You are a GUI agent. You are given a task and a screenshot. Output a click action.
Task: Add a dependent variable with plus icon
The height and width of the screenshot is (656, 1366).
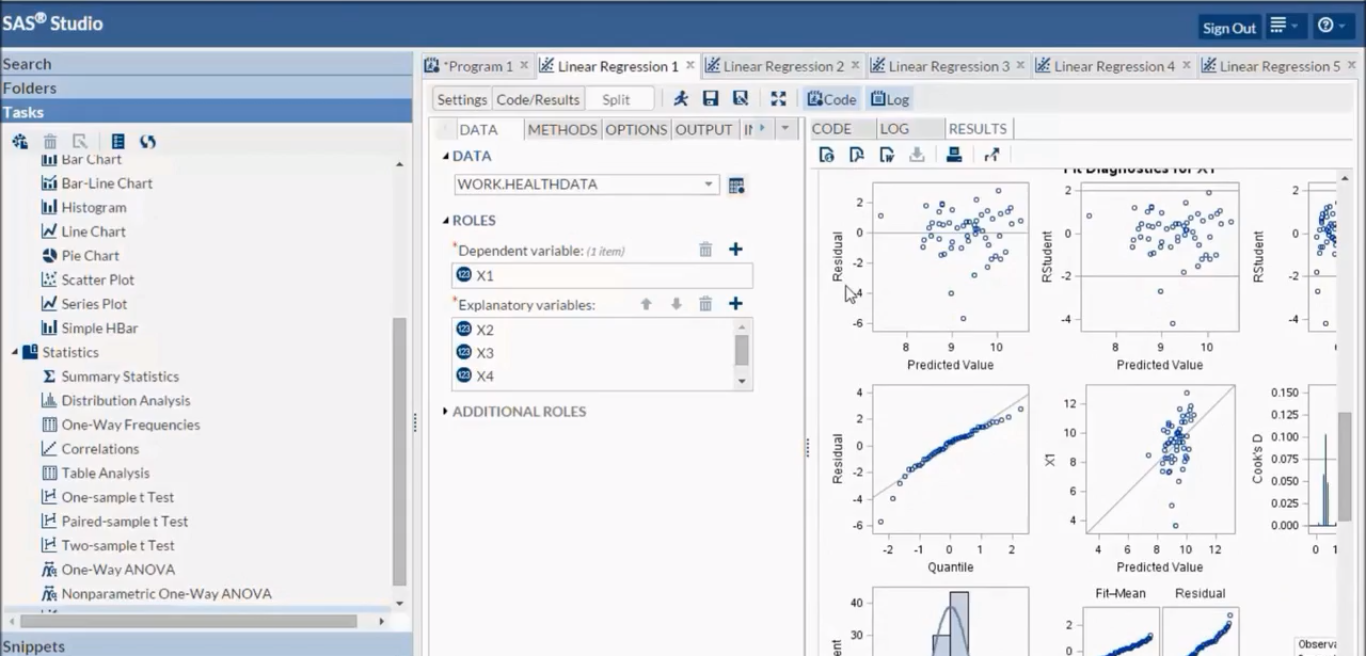click(735, 249)
